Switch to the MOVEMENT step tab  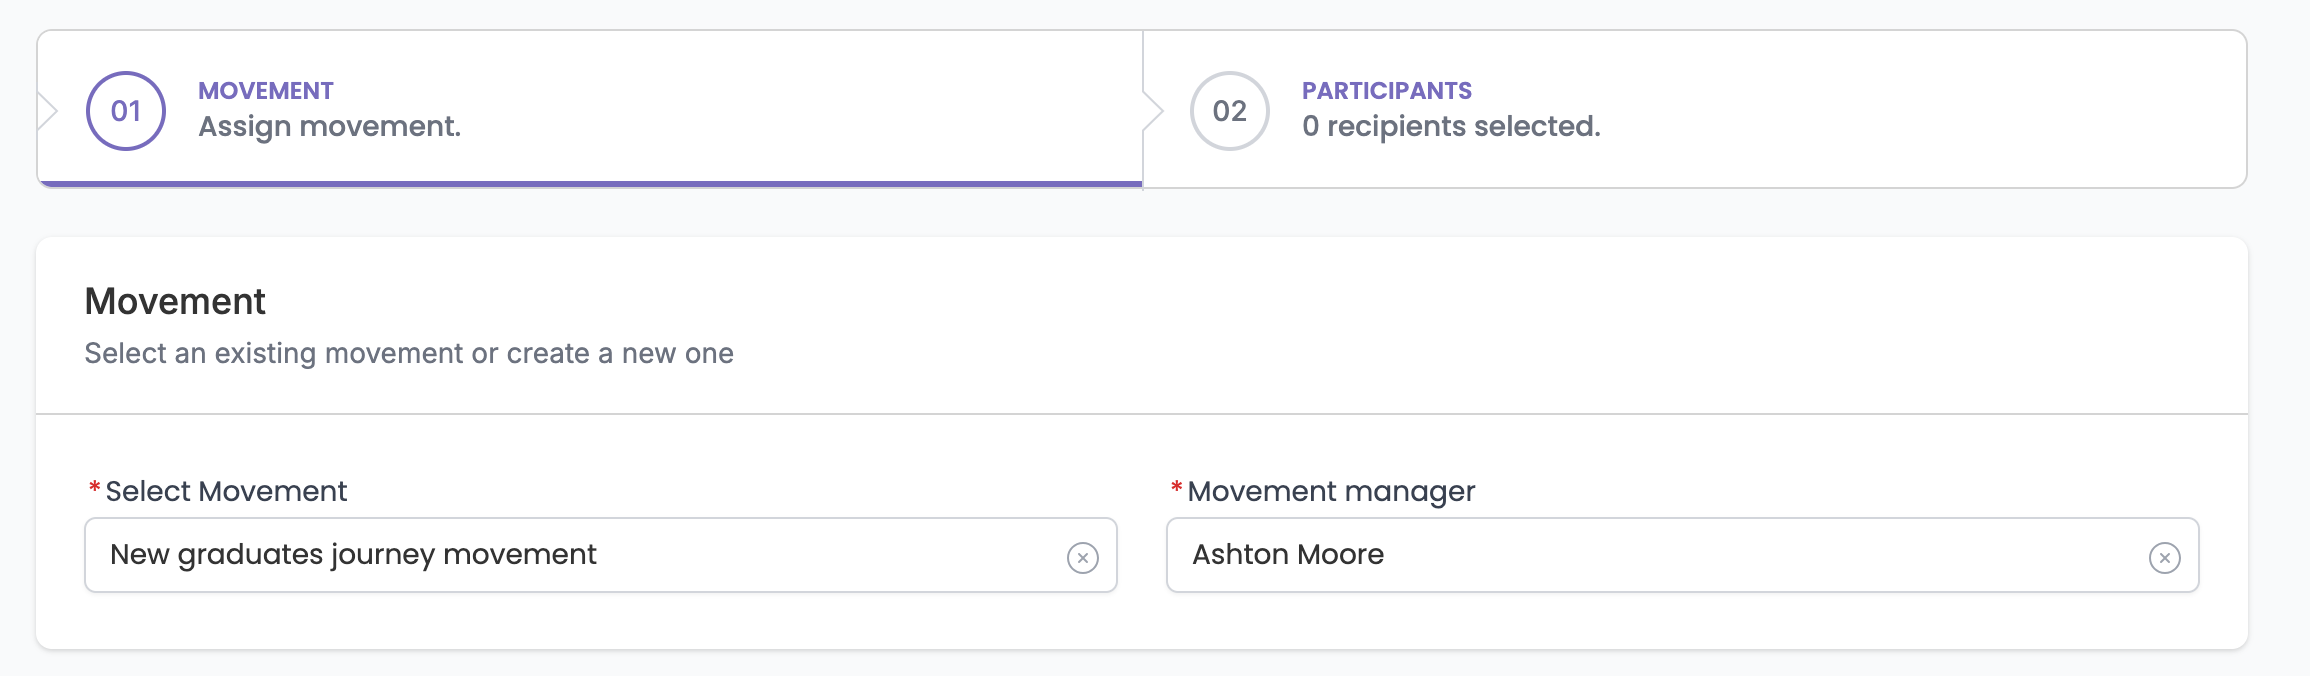pyautogui.click(x=590, y=109)
